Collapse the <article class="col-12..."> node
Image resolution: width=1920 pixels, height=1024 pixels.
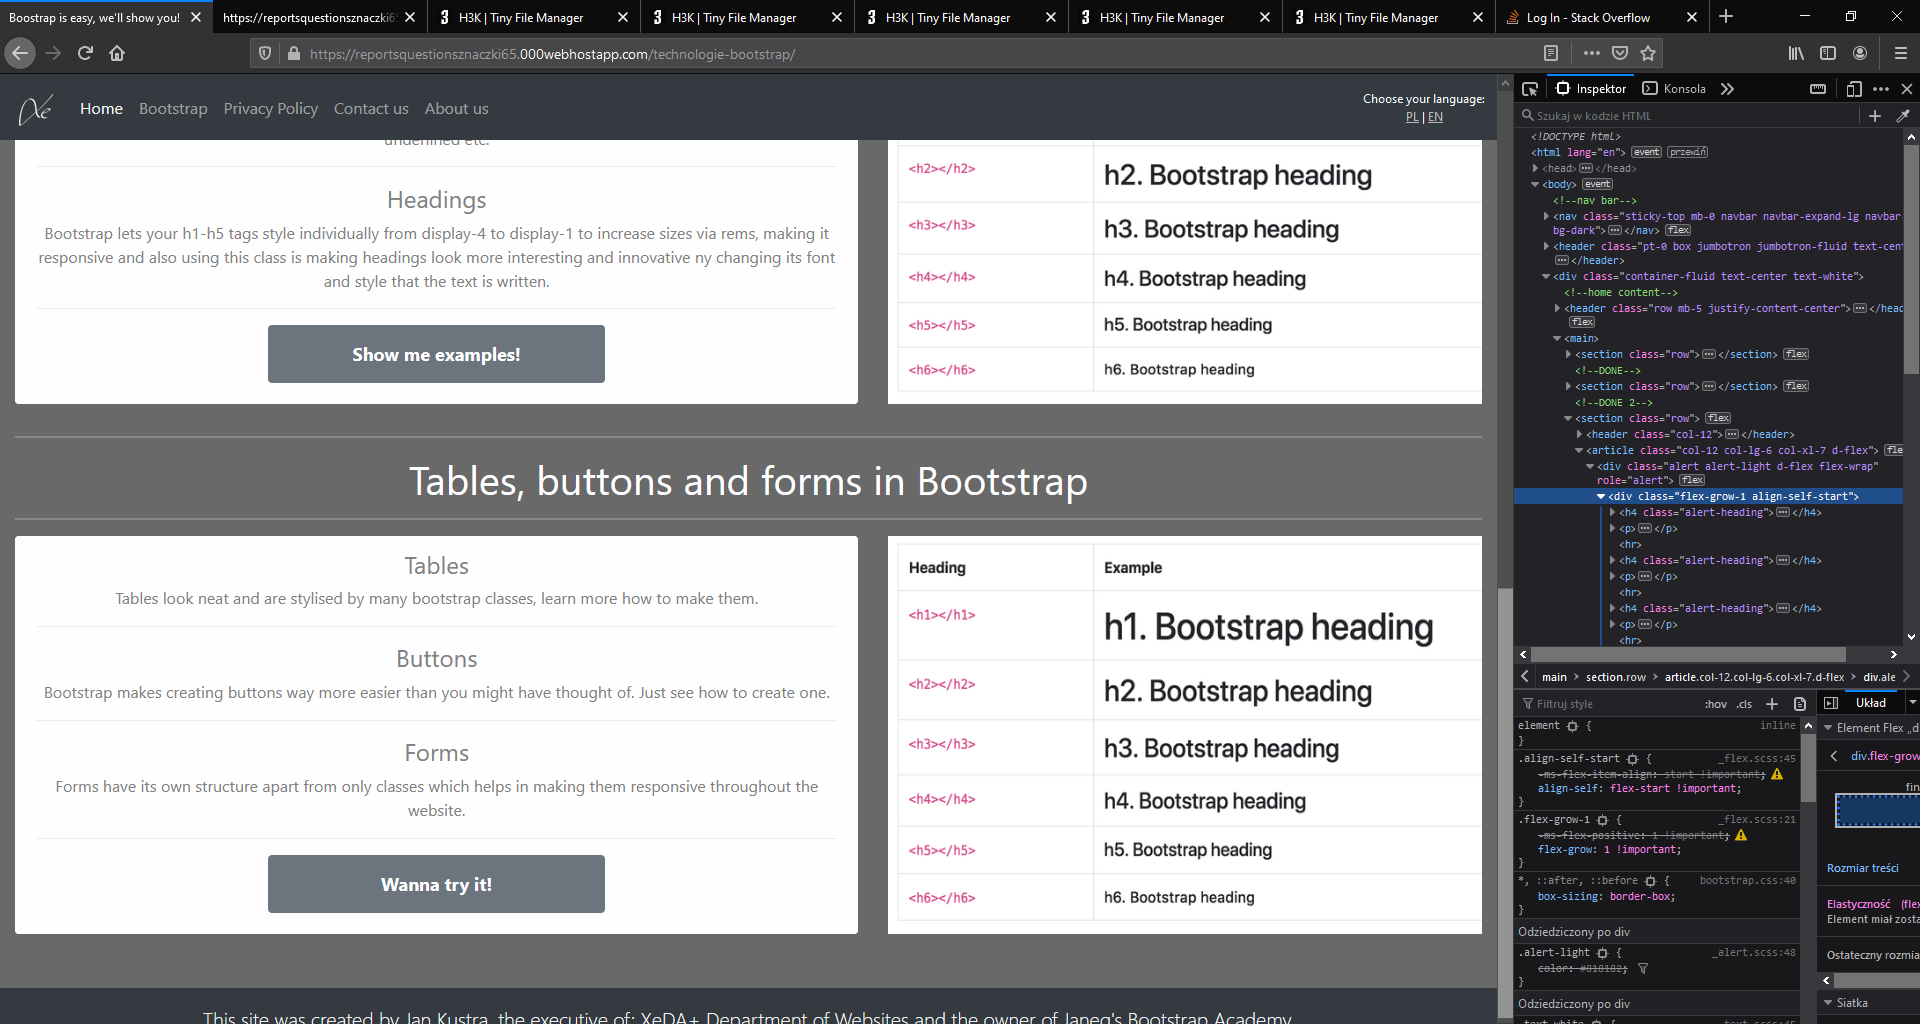tap(1579, 450)
